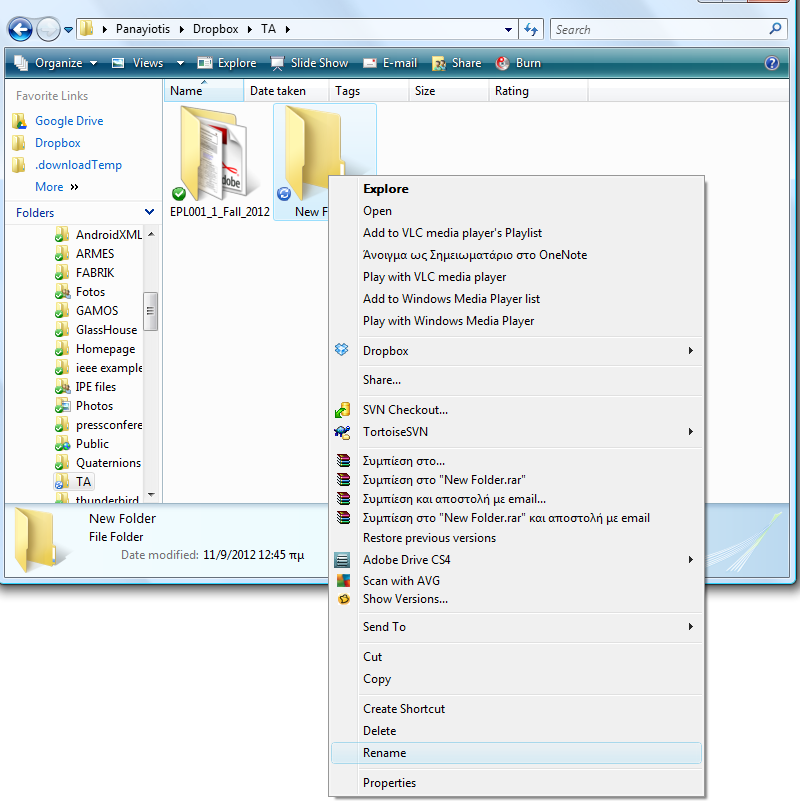Click into the Search input field
The width and height of the screenshot is (800, 801).
pos(659,30)
